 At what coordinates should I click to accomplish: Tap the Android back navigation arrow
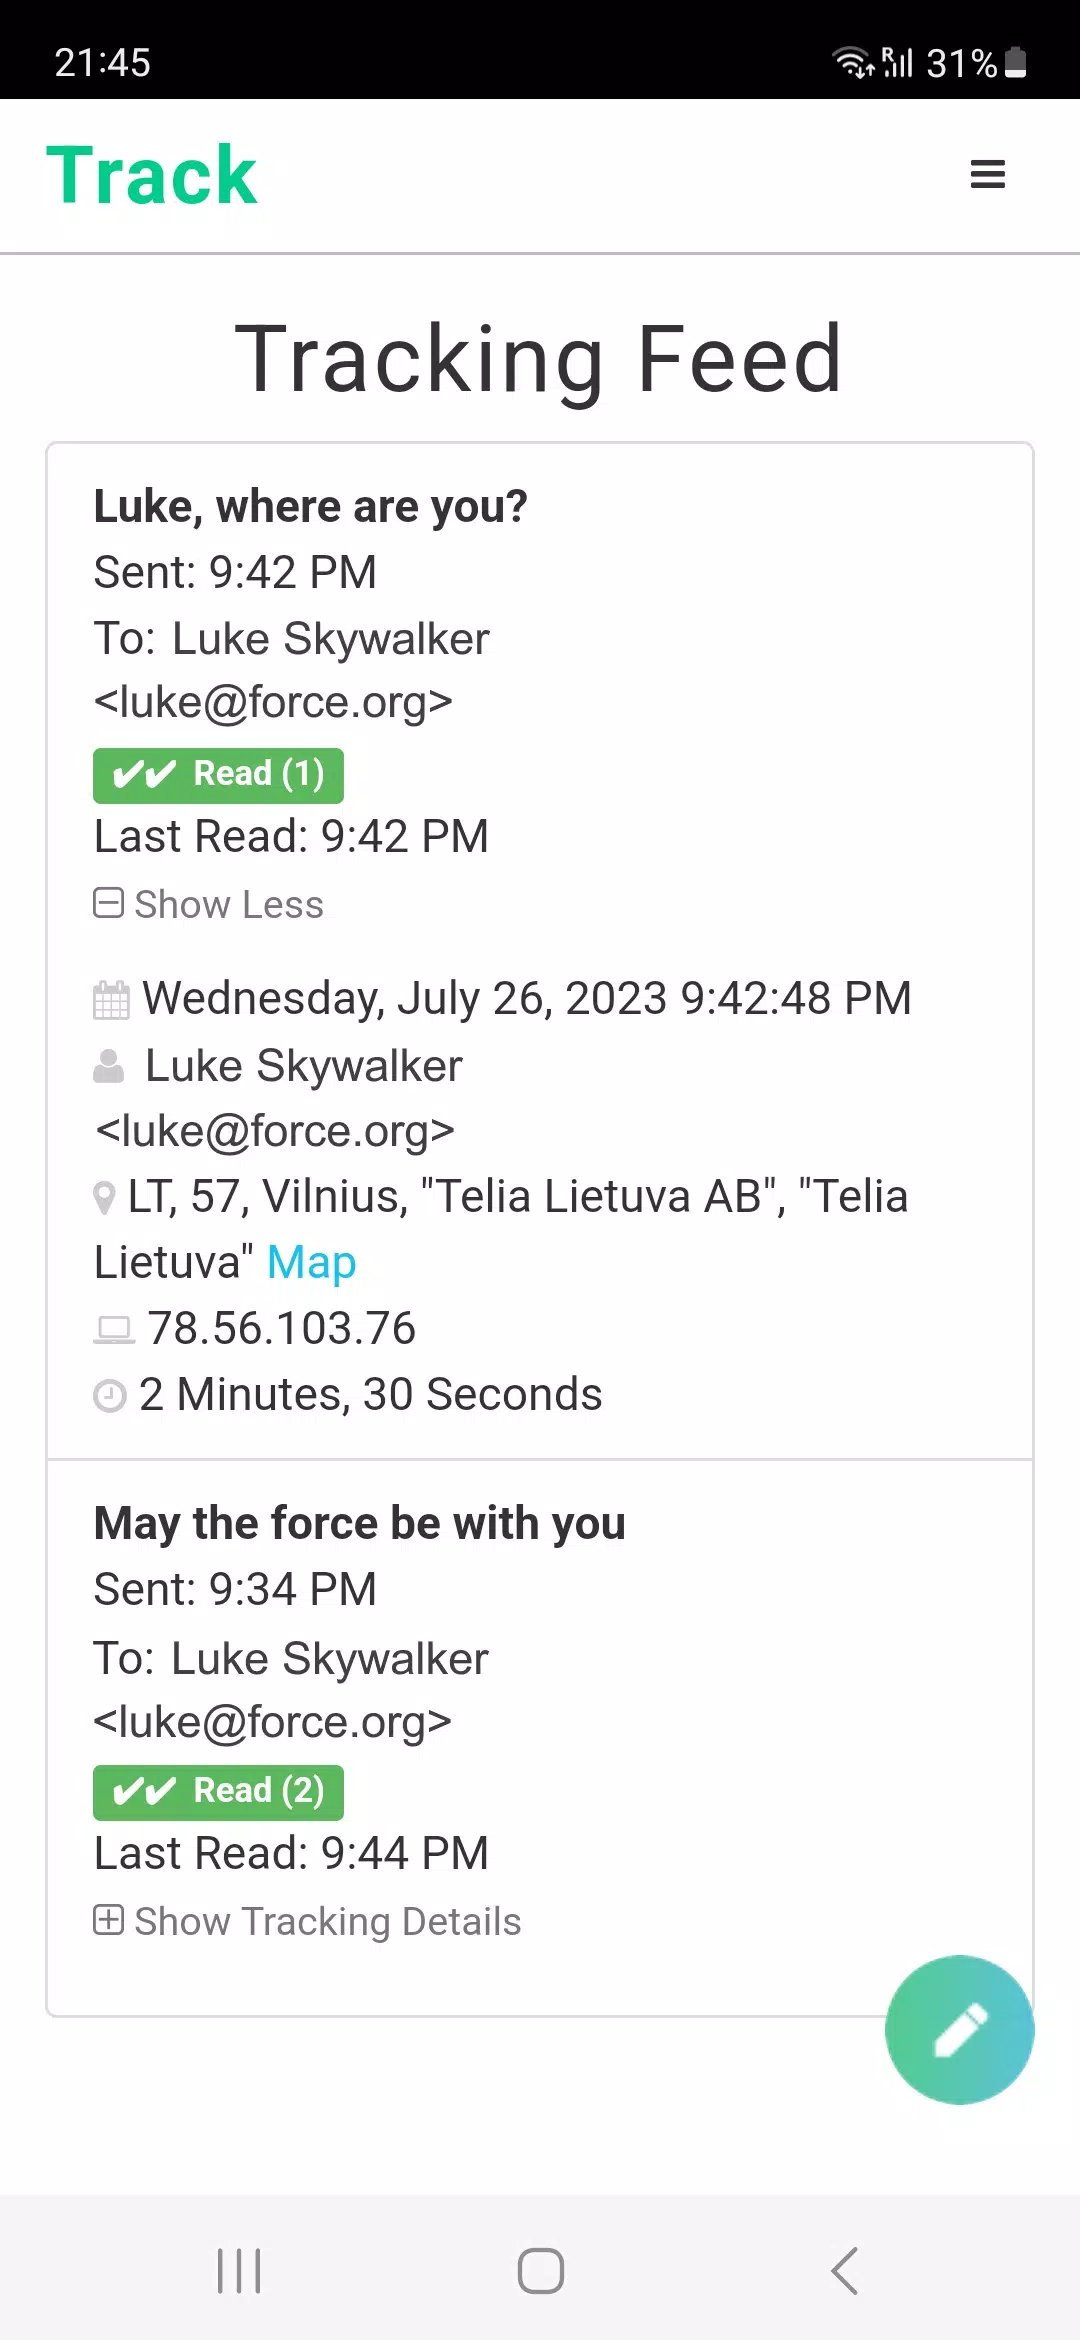[x=844, y=2270]
